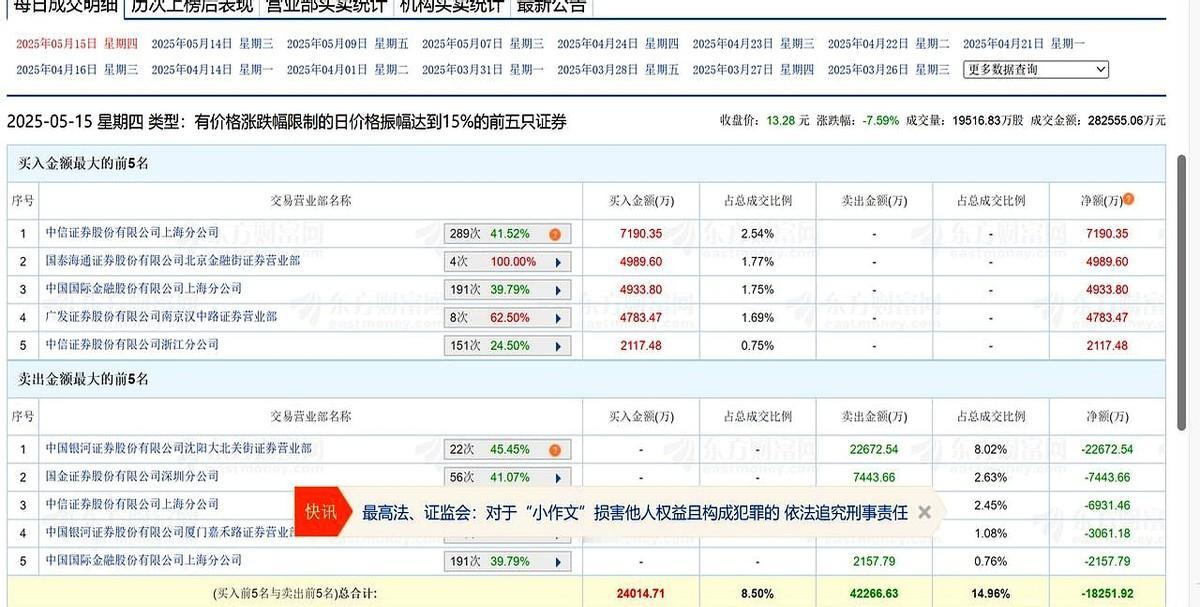The image size is (1200, 607).
Task: Open 广发证券南京汉中路证券营业部 link
Action: point(161,317)
